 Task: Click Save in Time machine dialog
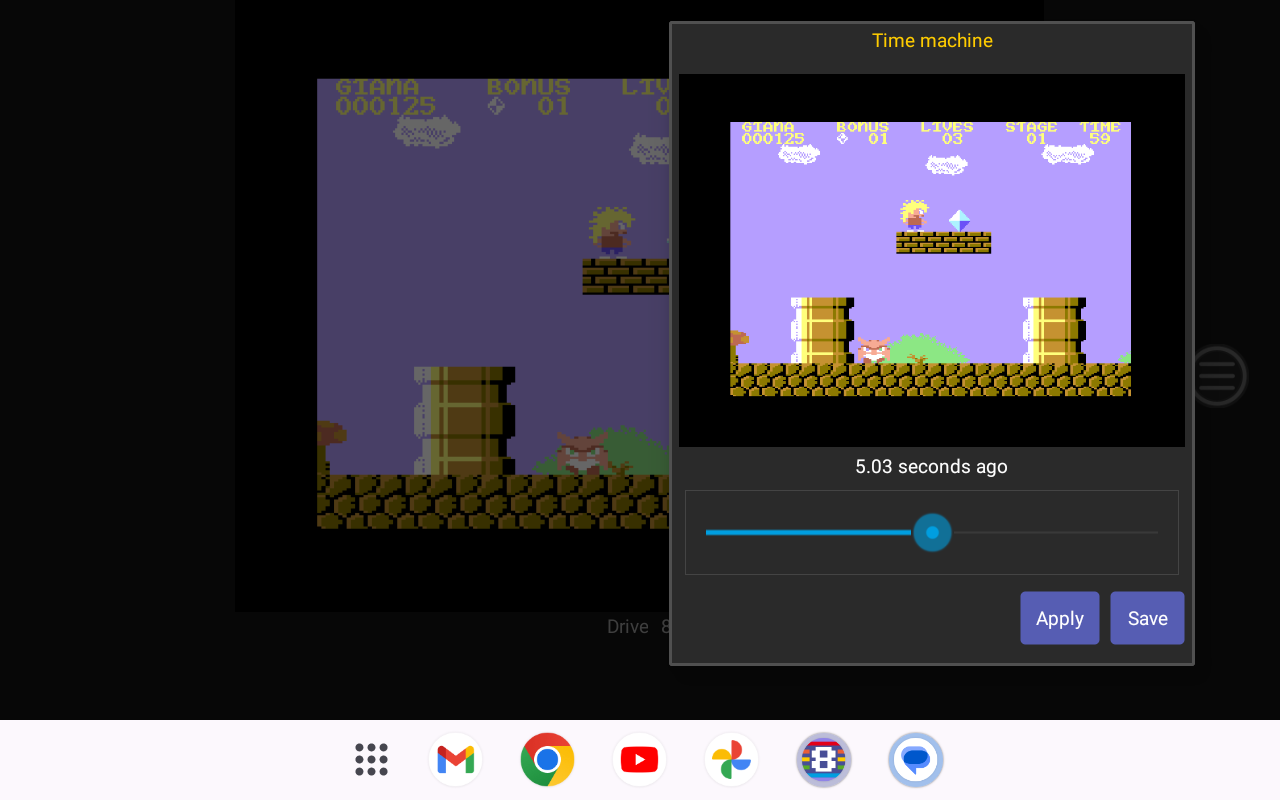click(1147, 618)
